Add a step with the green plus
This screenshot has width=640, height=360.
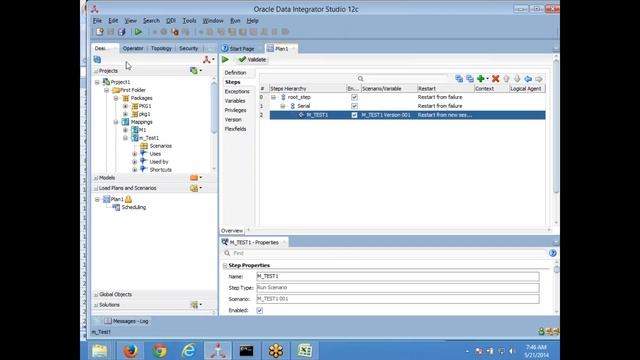tap(482, 79)
